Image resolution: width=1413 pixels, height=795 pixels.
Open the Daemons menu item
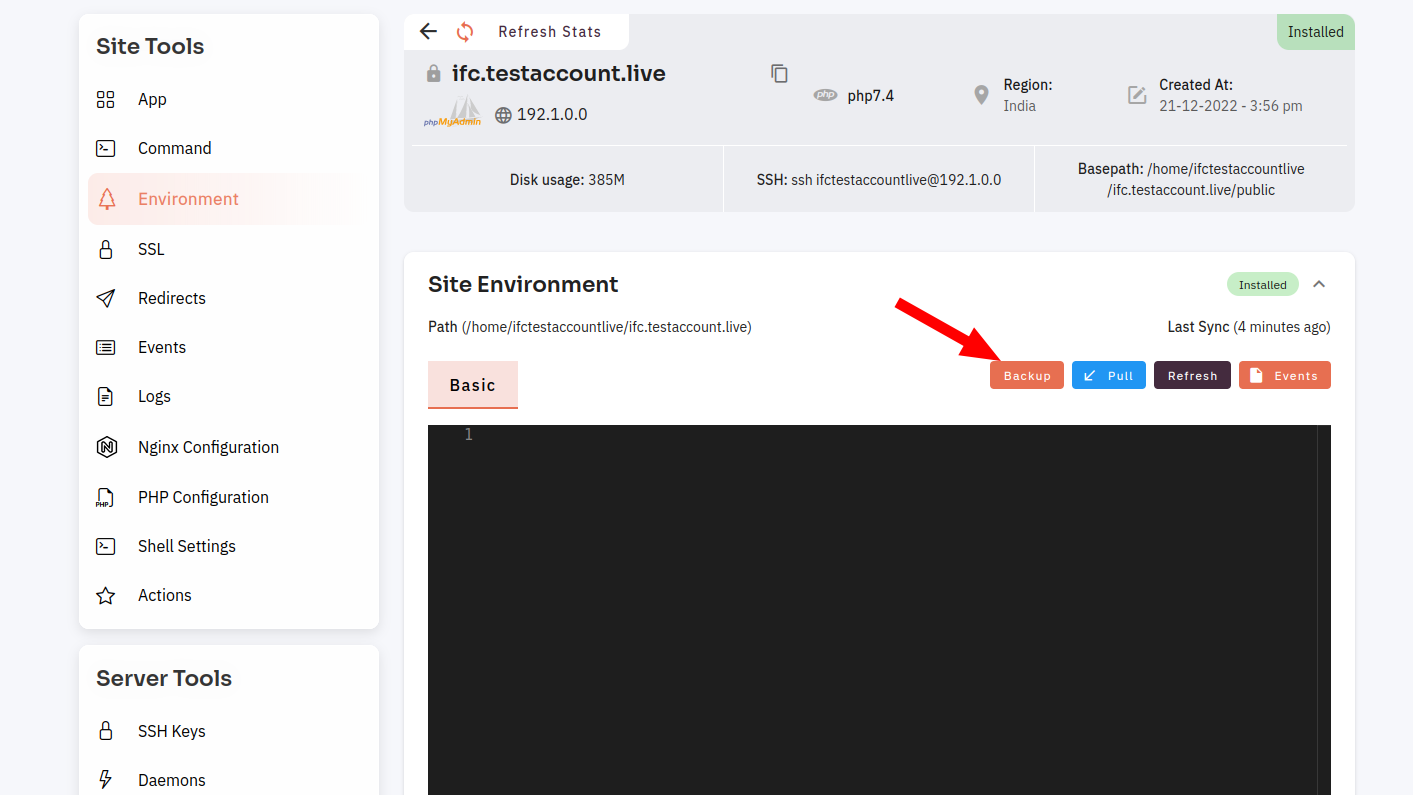point(228,780)
